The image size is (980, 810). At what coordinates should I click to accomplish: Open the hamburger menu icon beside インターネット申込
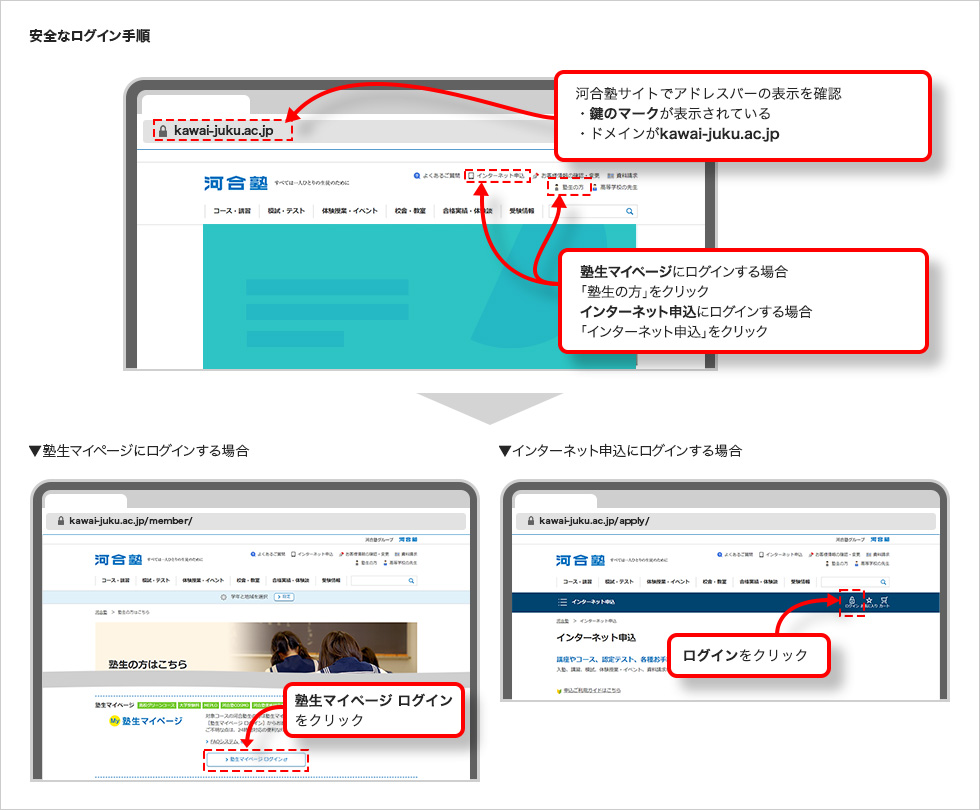click(x=562, y=602)
